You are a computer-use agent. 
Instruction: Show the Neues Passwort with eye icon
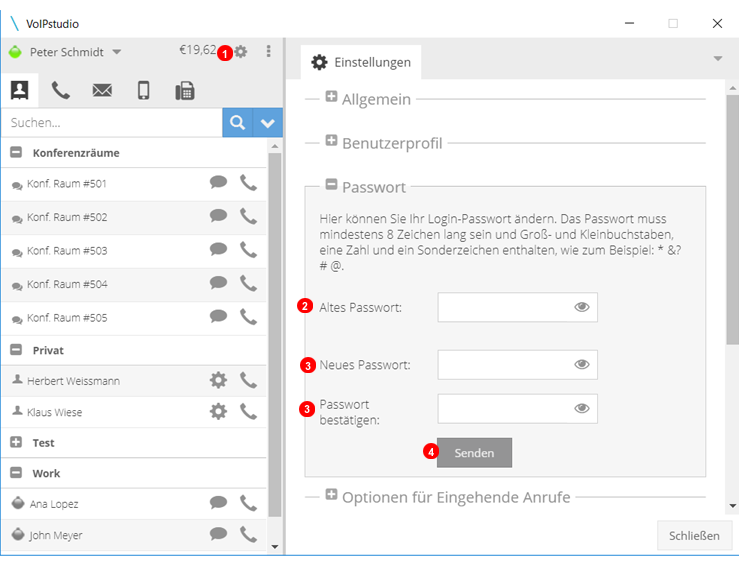(x=582, y=364)
